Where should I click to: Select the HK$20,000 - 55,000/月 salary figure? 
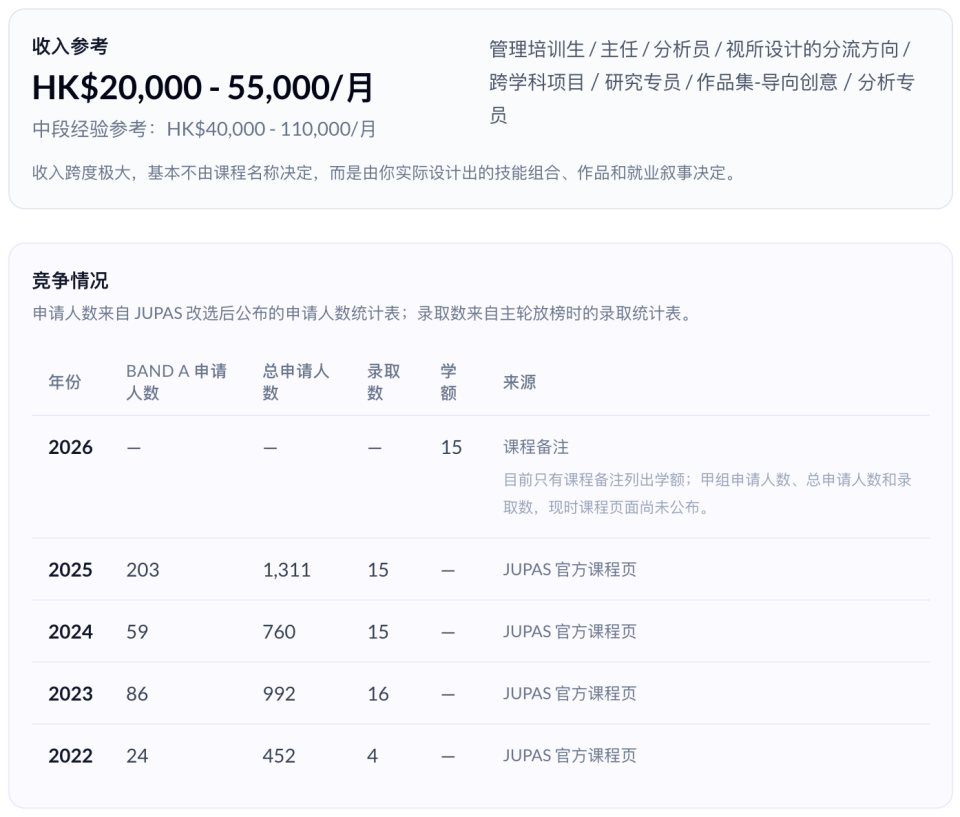click(203, 87)
